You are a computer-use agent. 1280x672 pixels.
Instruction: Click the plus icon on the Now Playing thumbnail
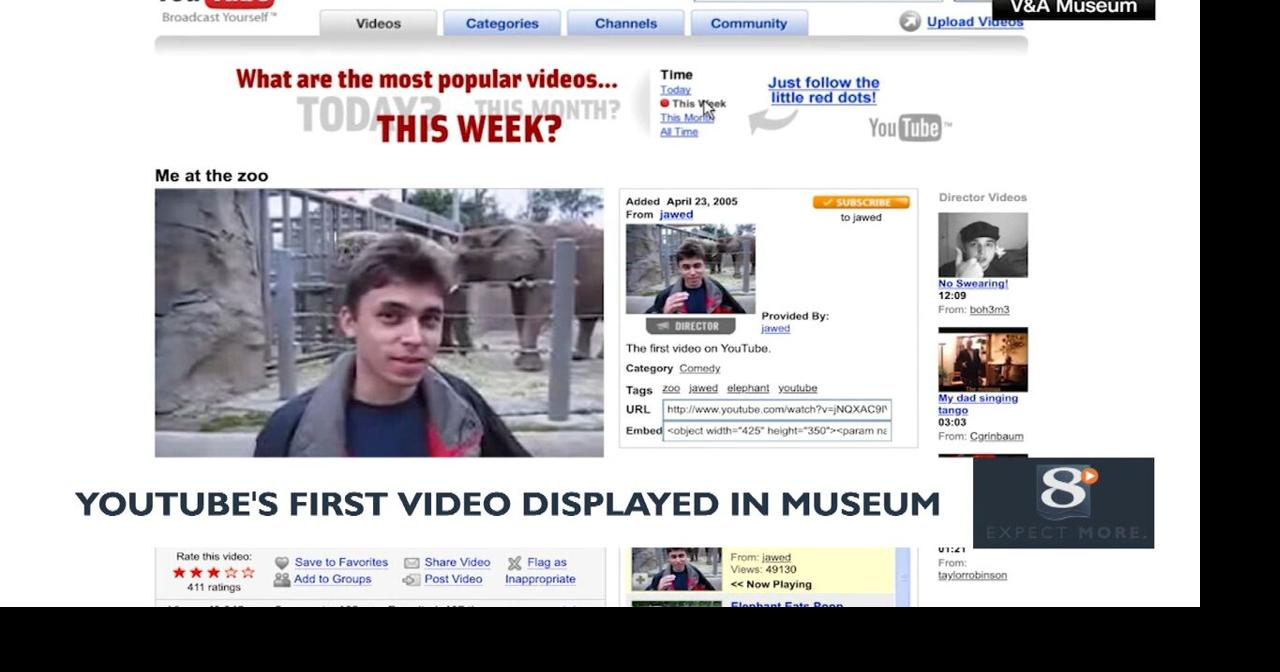coord(641,578)
